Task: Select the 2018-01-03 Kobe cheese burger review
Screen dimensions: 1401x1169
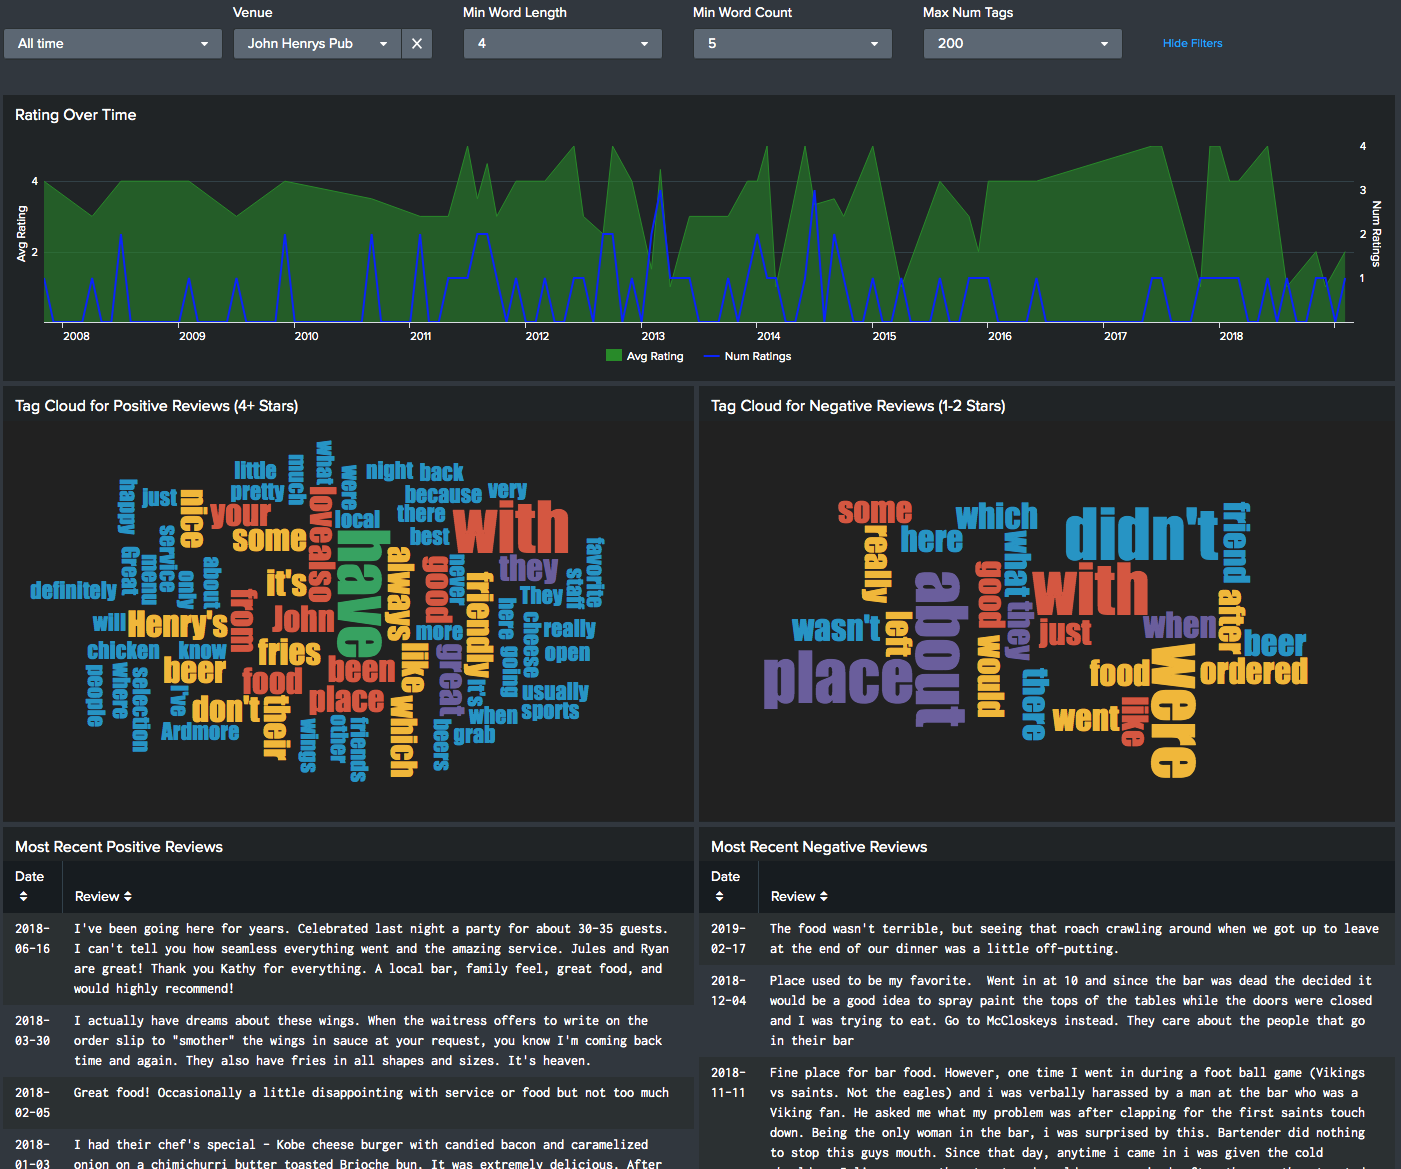Action: [x=348, y=1149]
